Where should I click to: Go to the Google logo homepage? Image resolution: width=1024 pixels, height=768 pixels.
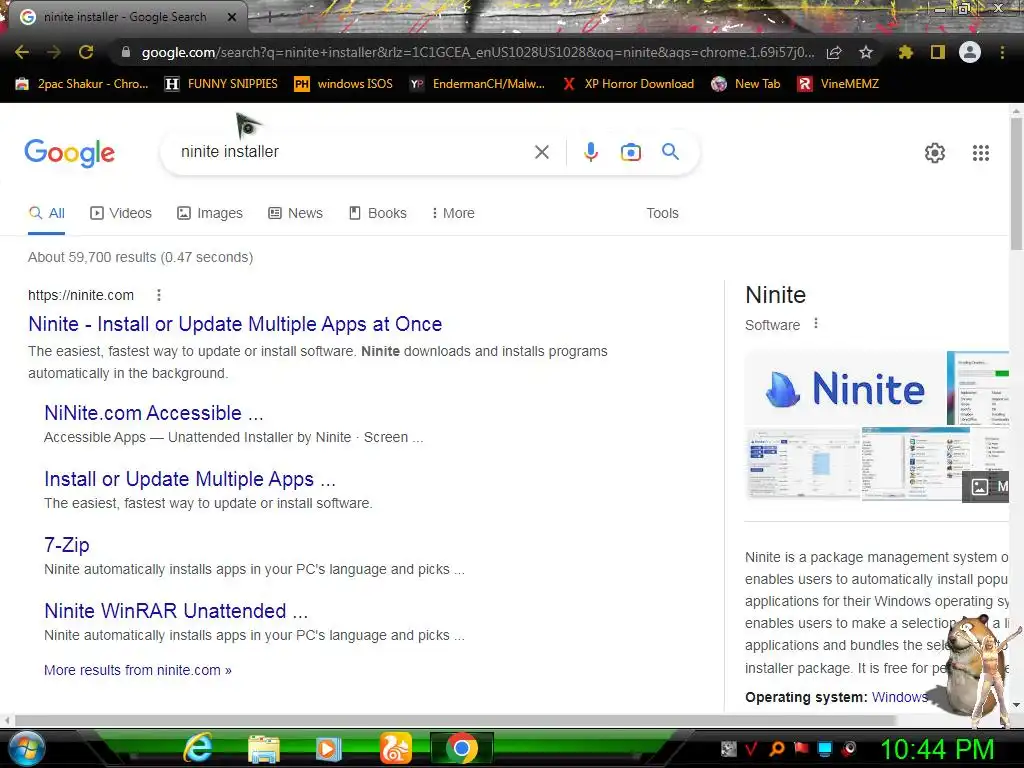pyautogui.click(x=70, y=153)
